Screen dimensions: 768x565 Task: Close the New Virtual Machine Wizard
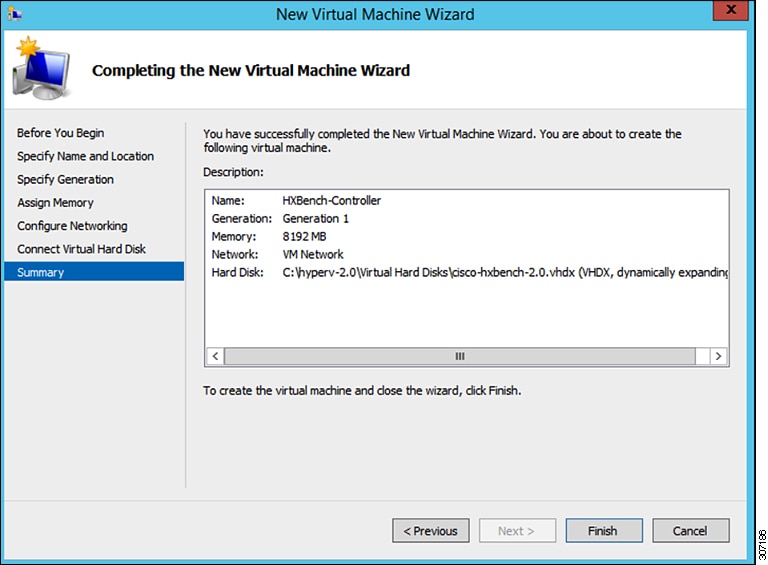pyautogui.click(x=730, y=14)
